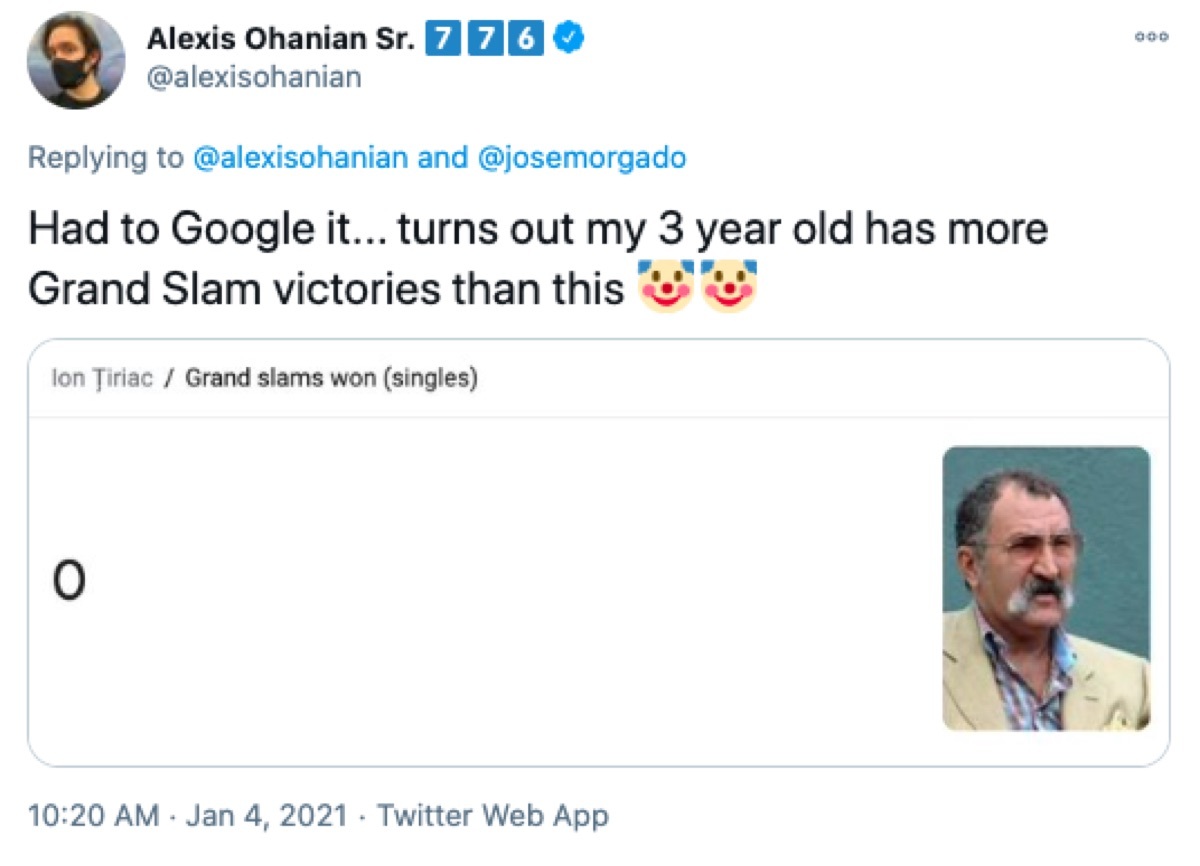Image resolution: width=1200 pixels, height=866 pixels.
Task: Click the 'Twitter Web App' source link
Action: (489, 815)
